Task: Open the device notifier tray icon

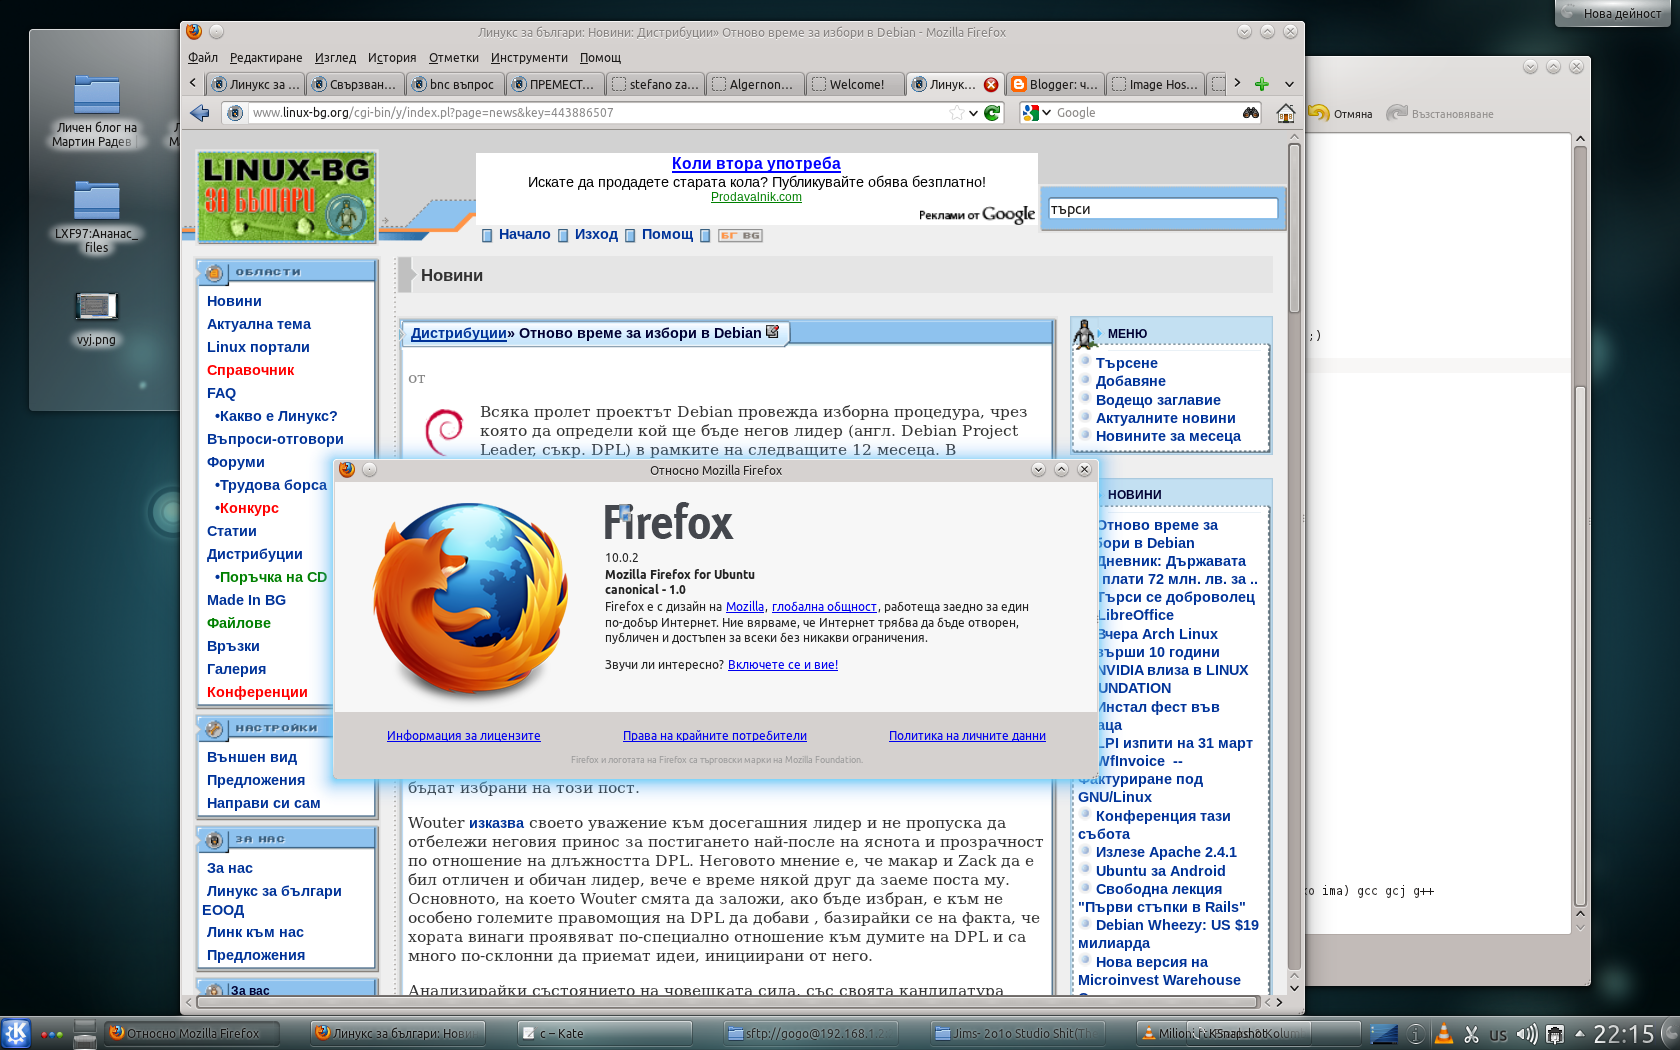Action: pos(1555,1034)
